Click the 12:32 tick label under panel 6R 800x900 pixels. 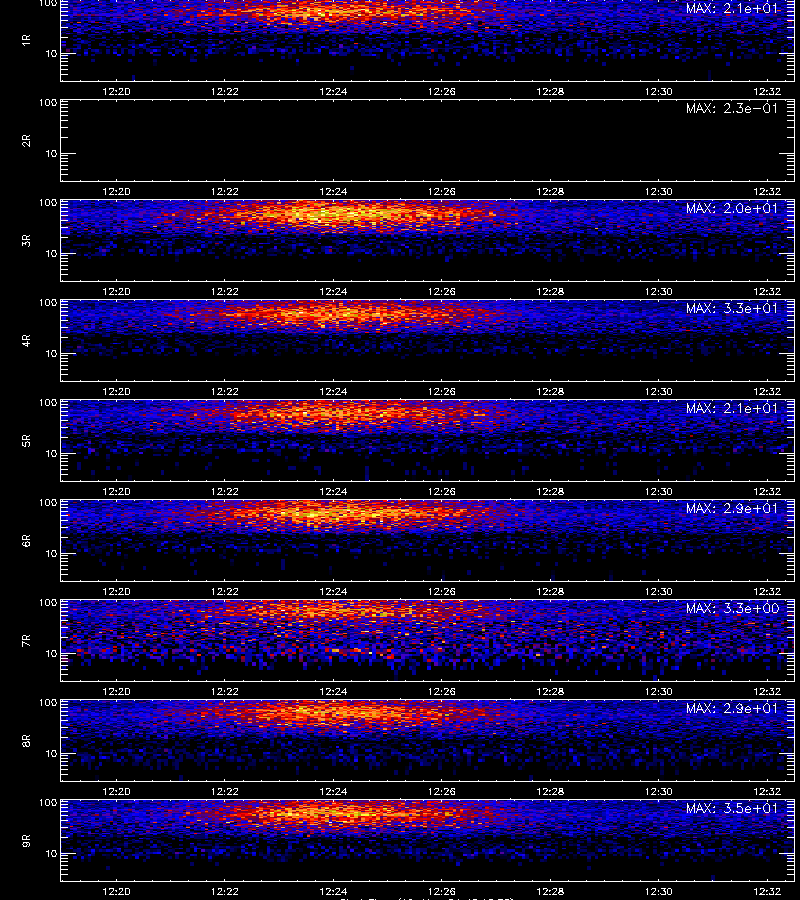tap(767, 592)
